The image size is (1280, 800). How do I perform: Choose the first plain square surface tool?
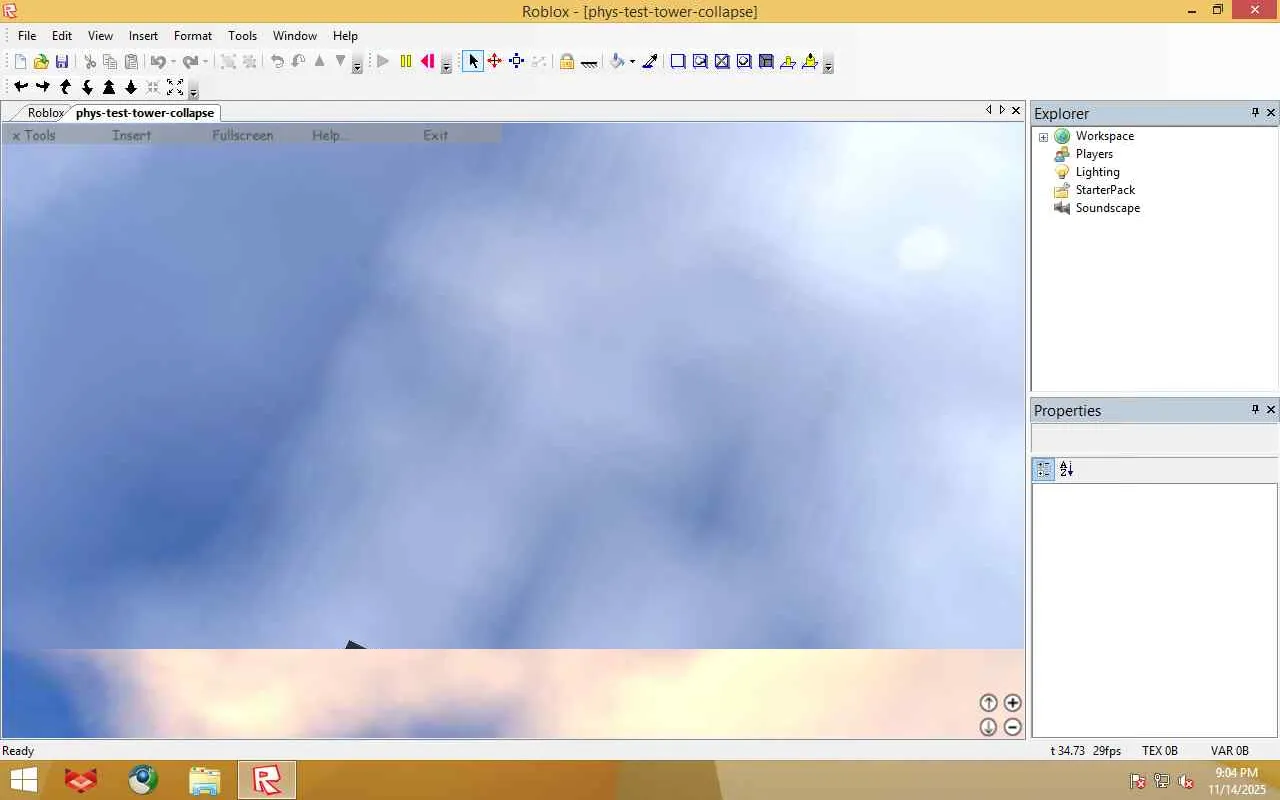(x=678, y=62)
